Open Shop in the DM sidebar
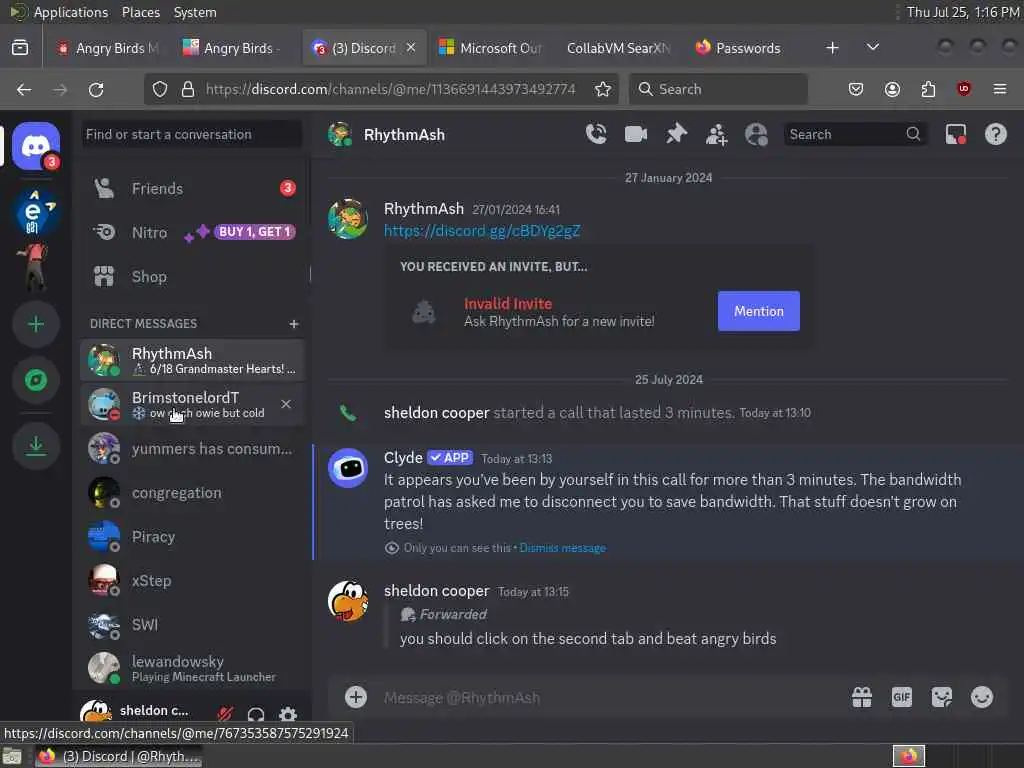The height and width of the screenshot is (768, 1024). 193,276
